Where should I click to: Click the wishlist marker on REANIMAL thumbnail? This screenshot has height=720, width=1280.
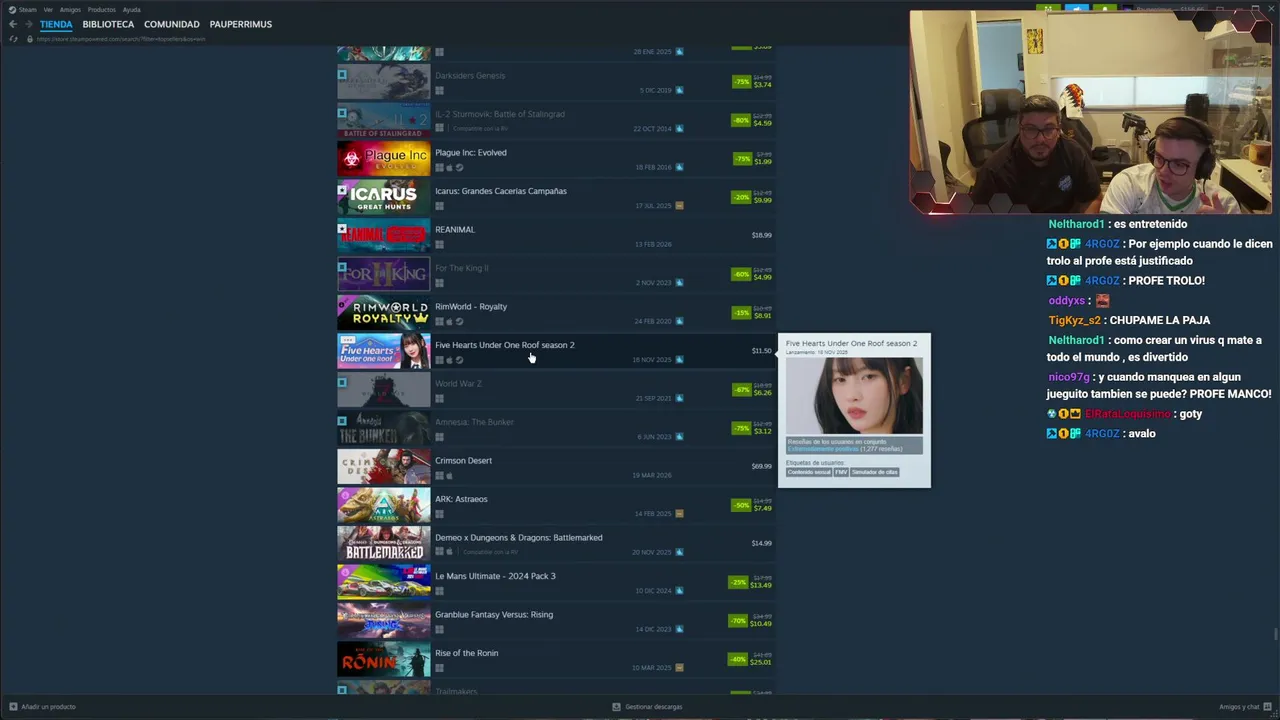[342, 228]
